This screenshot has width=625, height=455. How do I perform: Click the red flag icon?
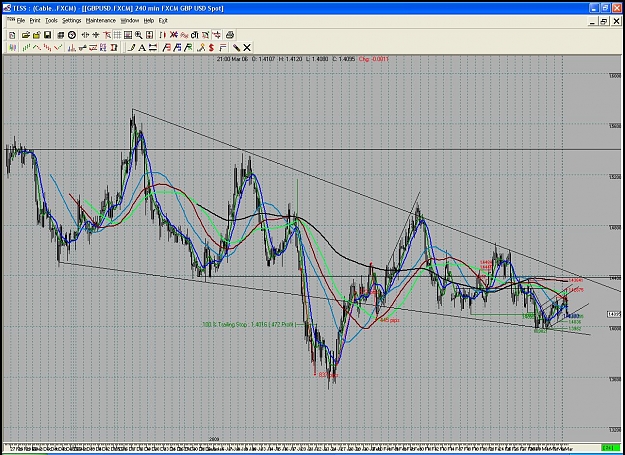167,48
